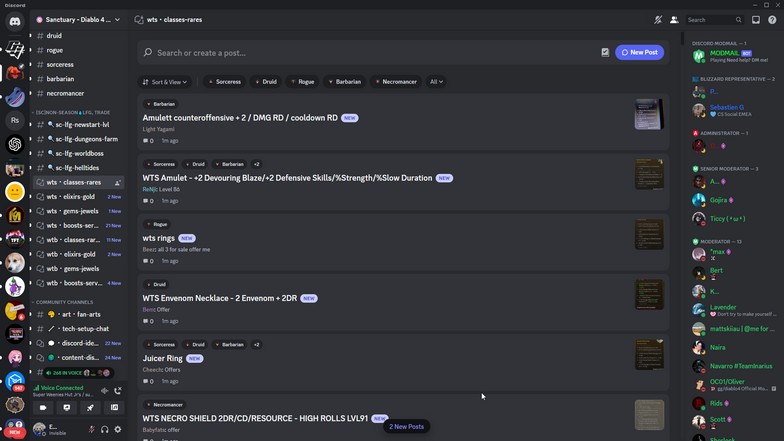Viewport: 784px width, 441px height.
Task: Open the Inbox icon
Action: (756, 20)
